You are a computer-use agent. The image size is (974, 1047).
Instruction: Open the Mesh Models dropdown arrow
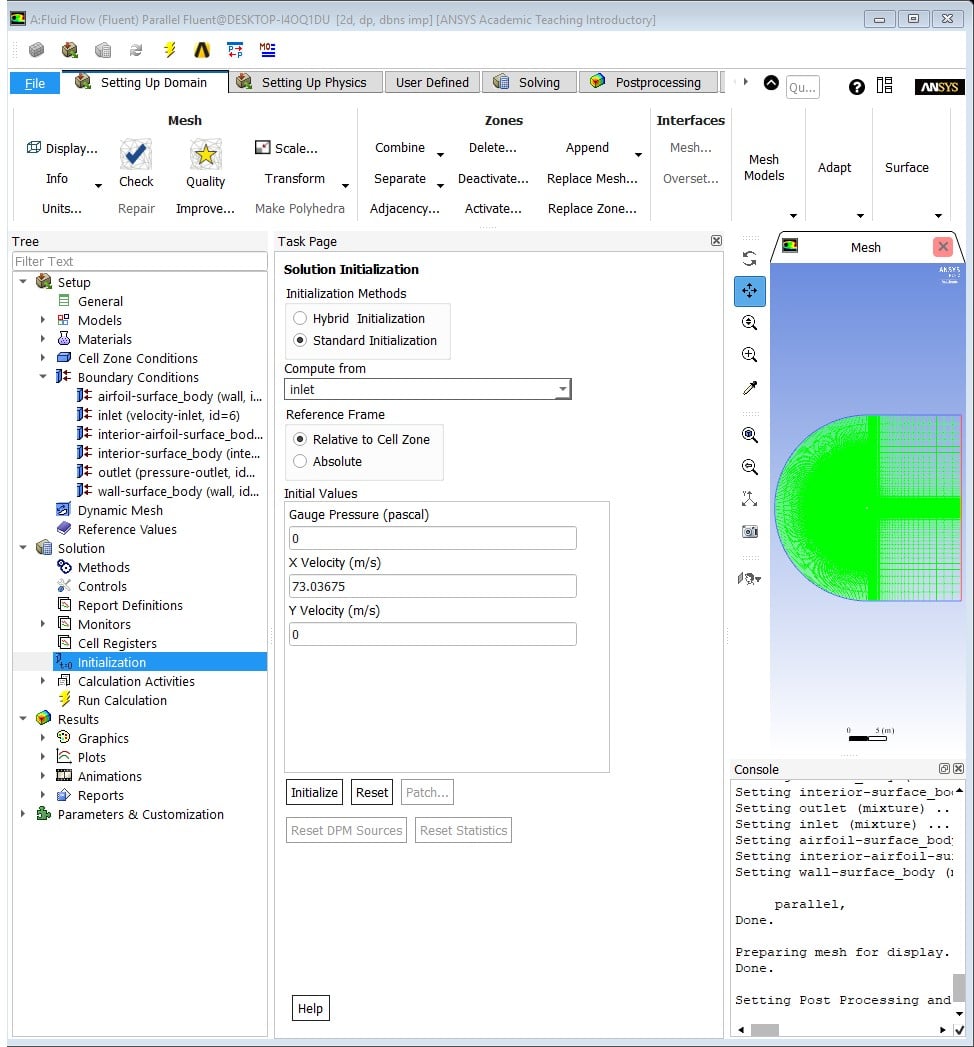[x=793, y=216]
